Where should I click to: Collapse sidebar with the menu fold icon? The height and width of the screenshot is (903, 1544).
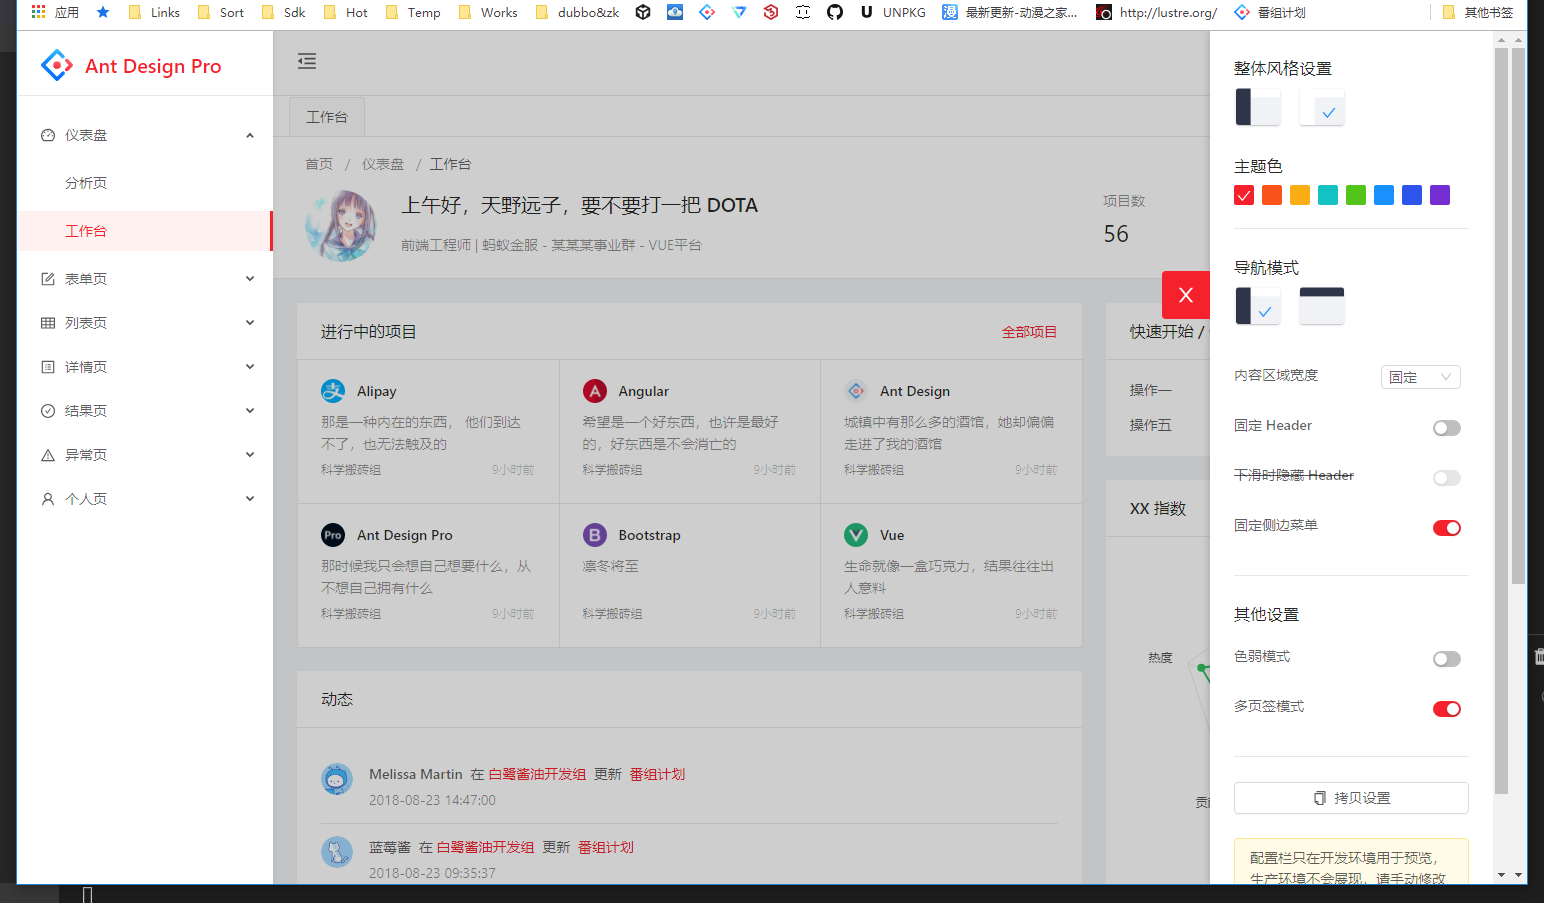click(x=307, y=61)
